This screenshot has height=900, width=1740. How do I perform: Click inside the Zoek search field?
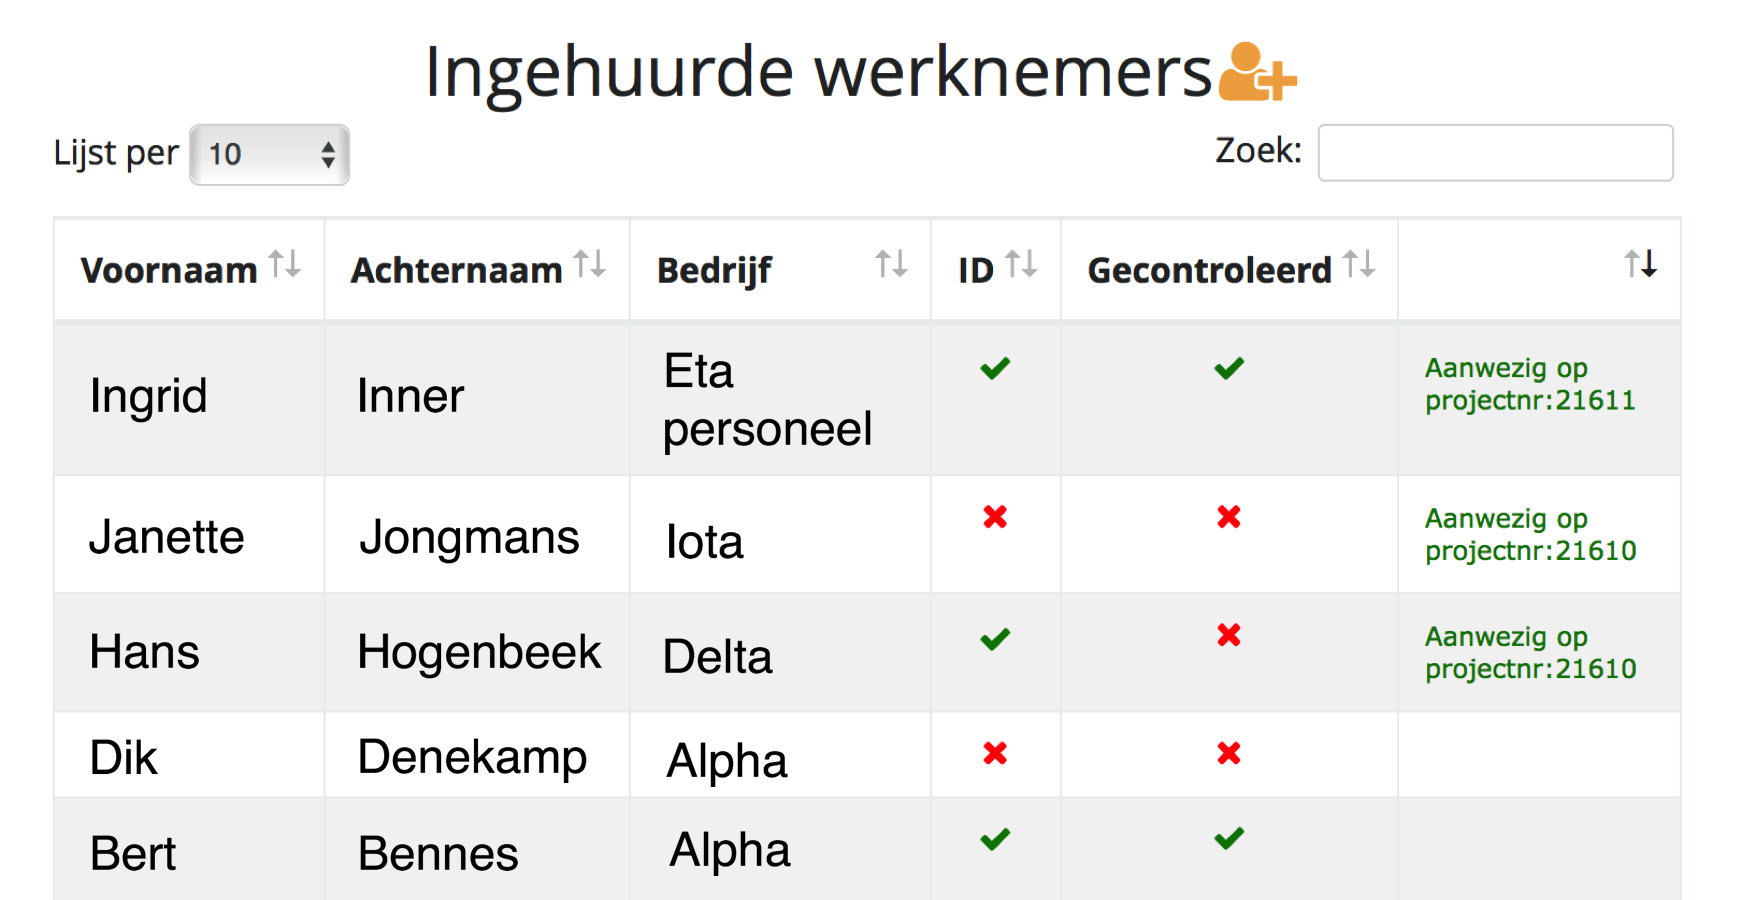click(1494, 152)
